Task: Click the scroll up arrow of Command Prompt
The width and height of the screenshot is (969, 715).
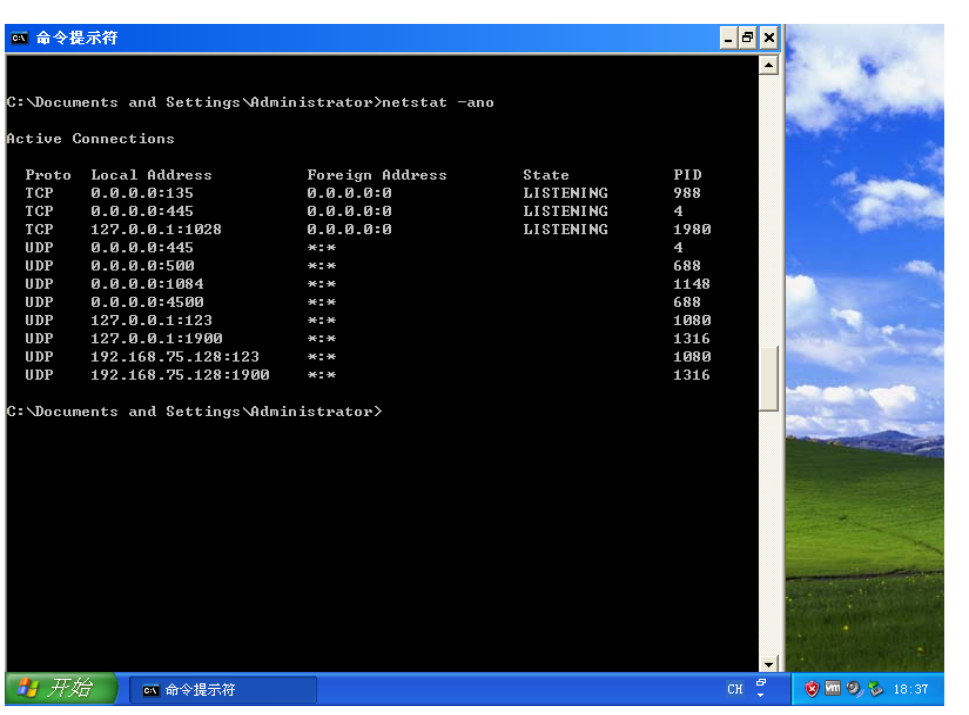Action: click(x=768, y=65)
